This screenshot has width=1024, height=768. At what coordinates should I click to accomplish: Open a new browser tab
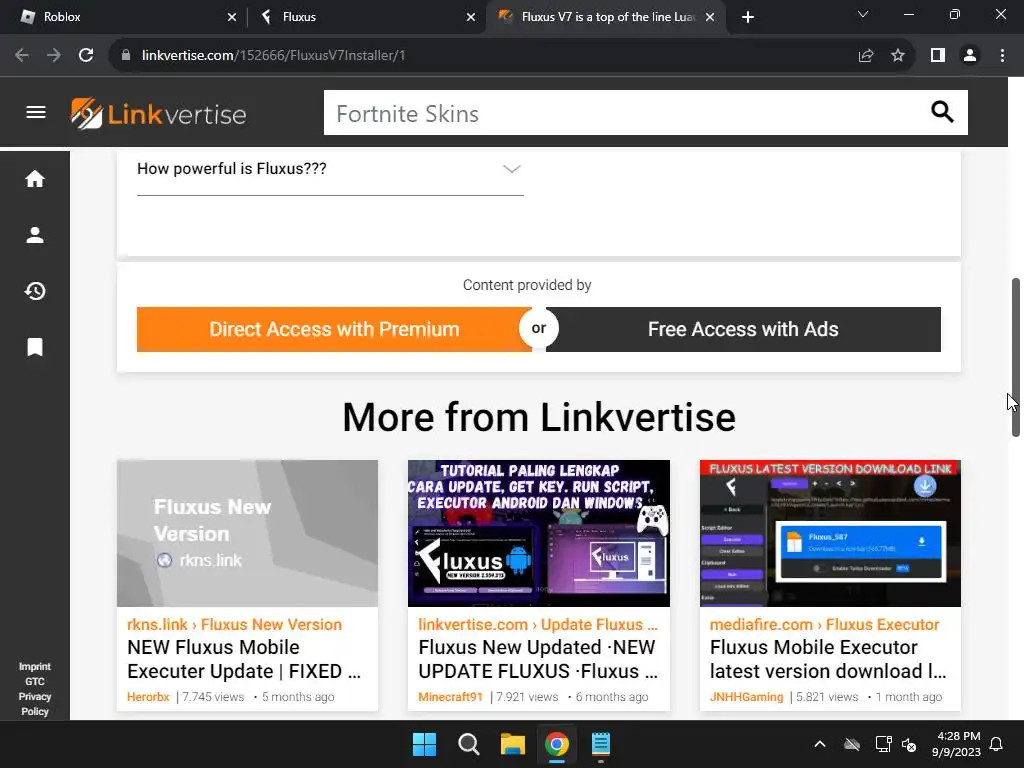coord(748,17)
